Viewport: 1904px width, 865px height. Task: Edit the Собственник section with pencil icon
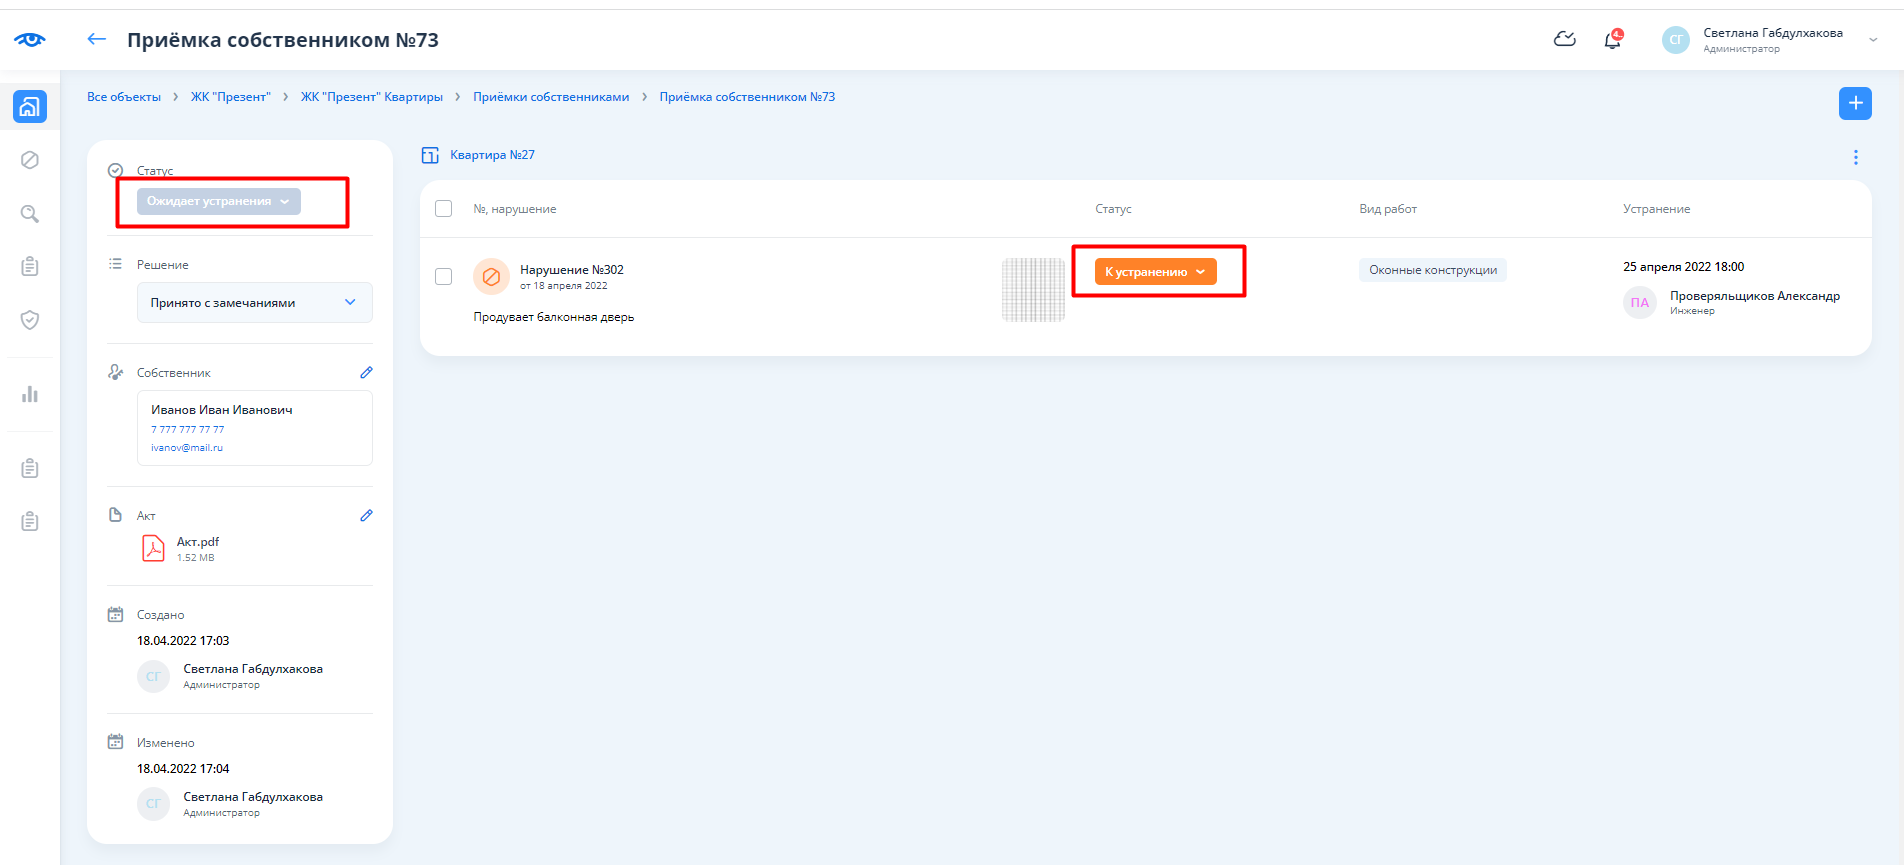pyautogui.click(x=366, y=372)
